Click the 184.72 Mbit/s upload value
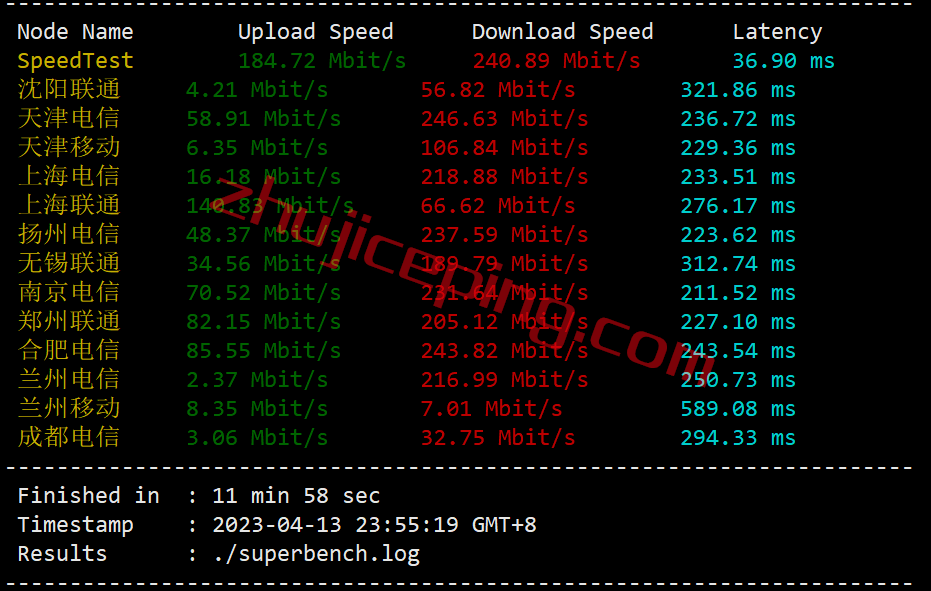 click(322, 61)
